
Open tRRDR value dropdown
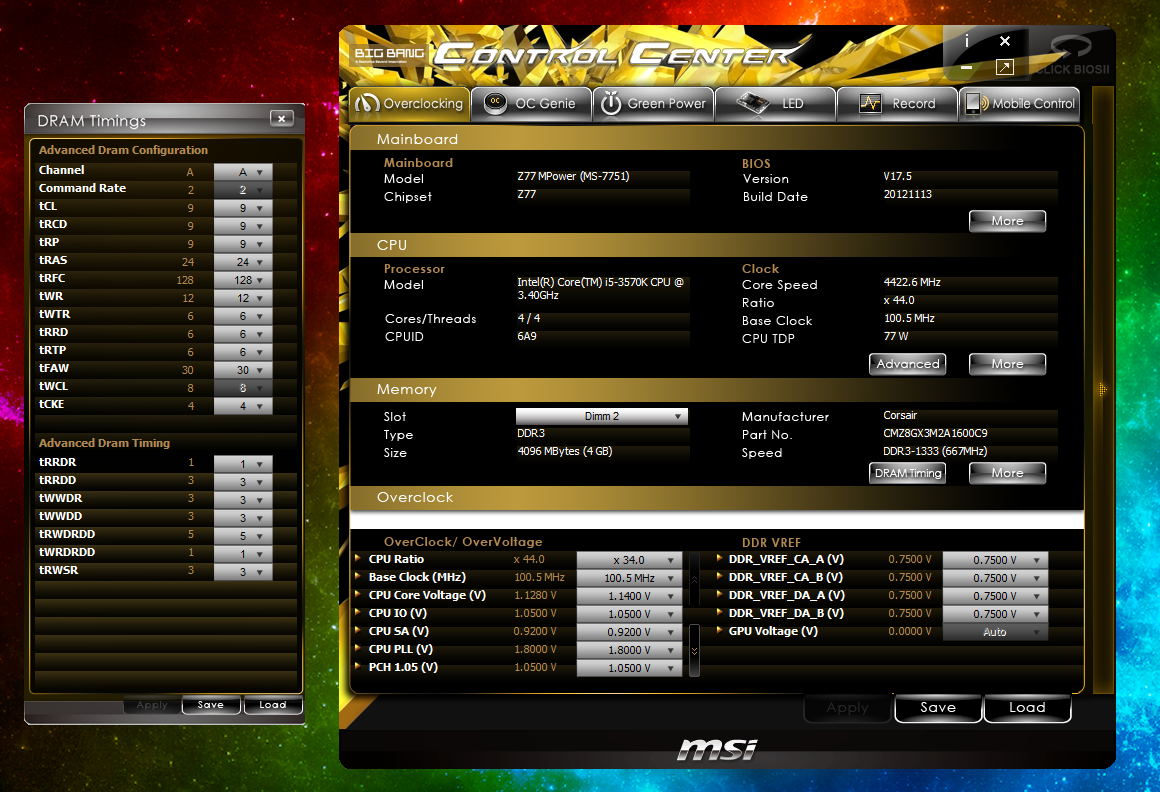point(243,464)
